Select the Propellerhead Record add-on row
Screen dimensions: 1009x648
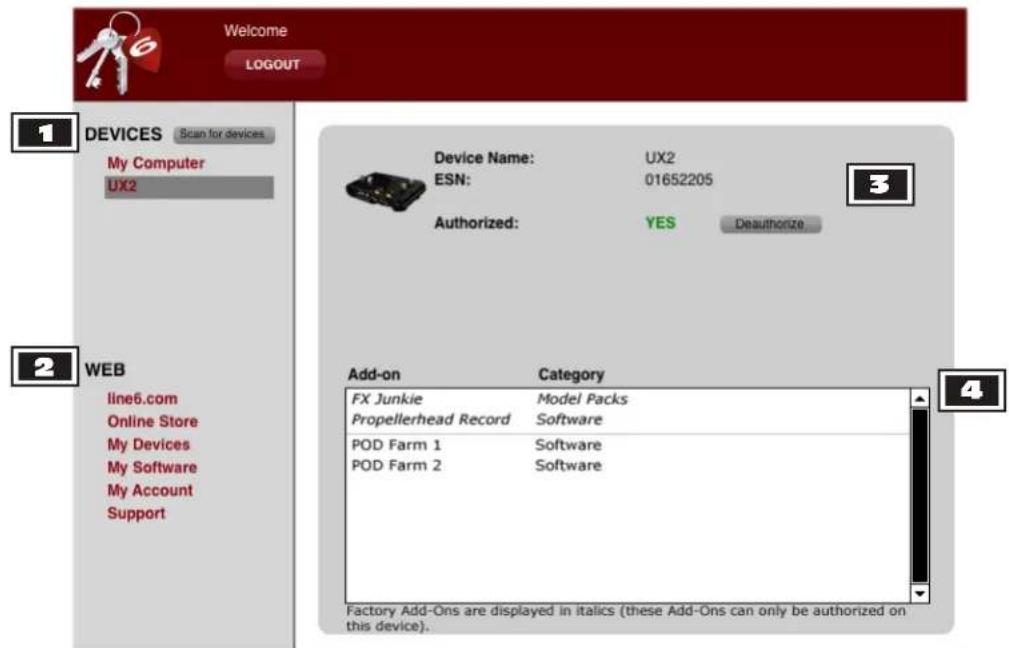coord(628,420)
